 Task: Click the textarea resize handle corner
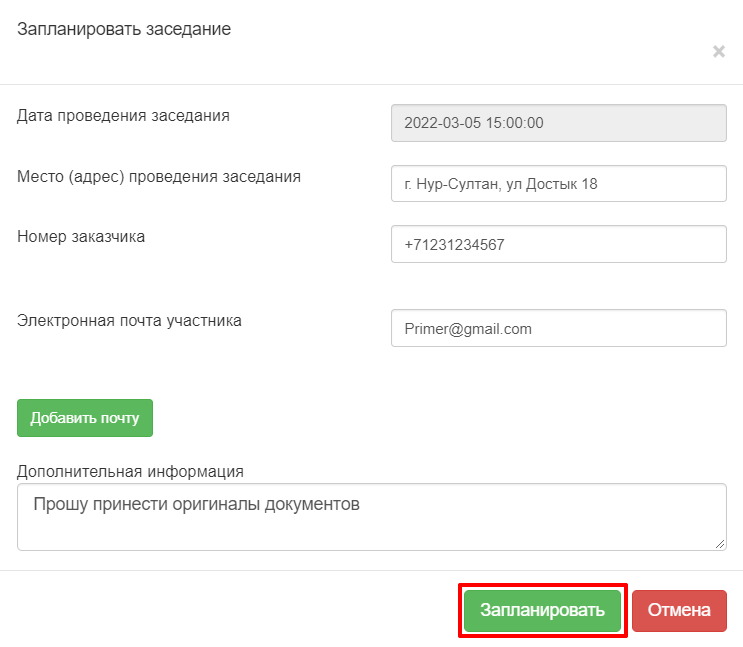(720, 544)
